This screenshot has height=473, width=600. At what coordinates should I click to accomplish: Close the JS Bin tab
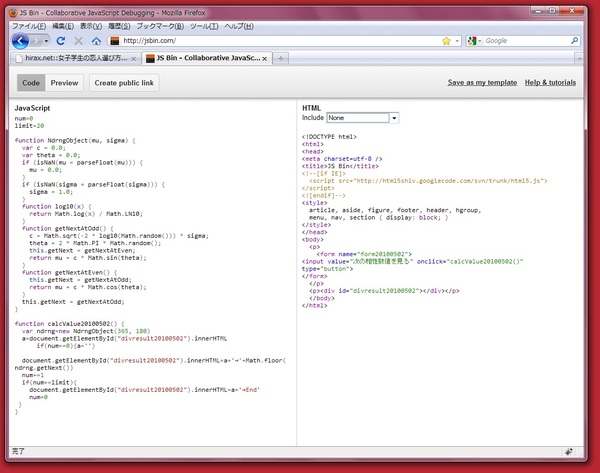pos(267,59)
